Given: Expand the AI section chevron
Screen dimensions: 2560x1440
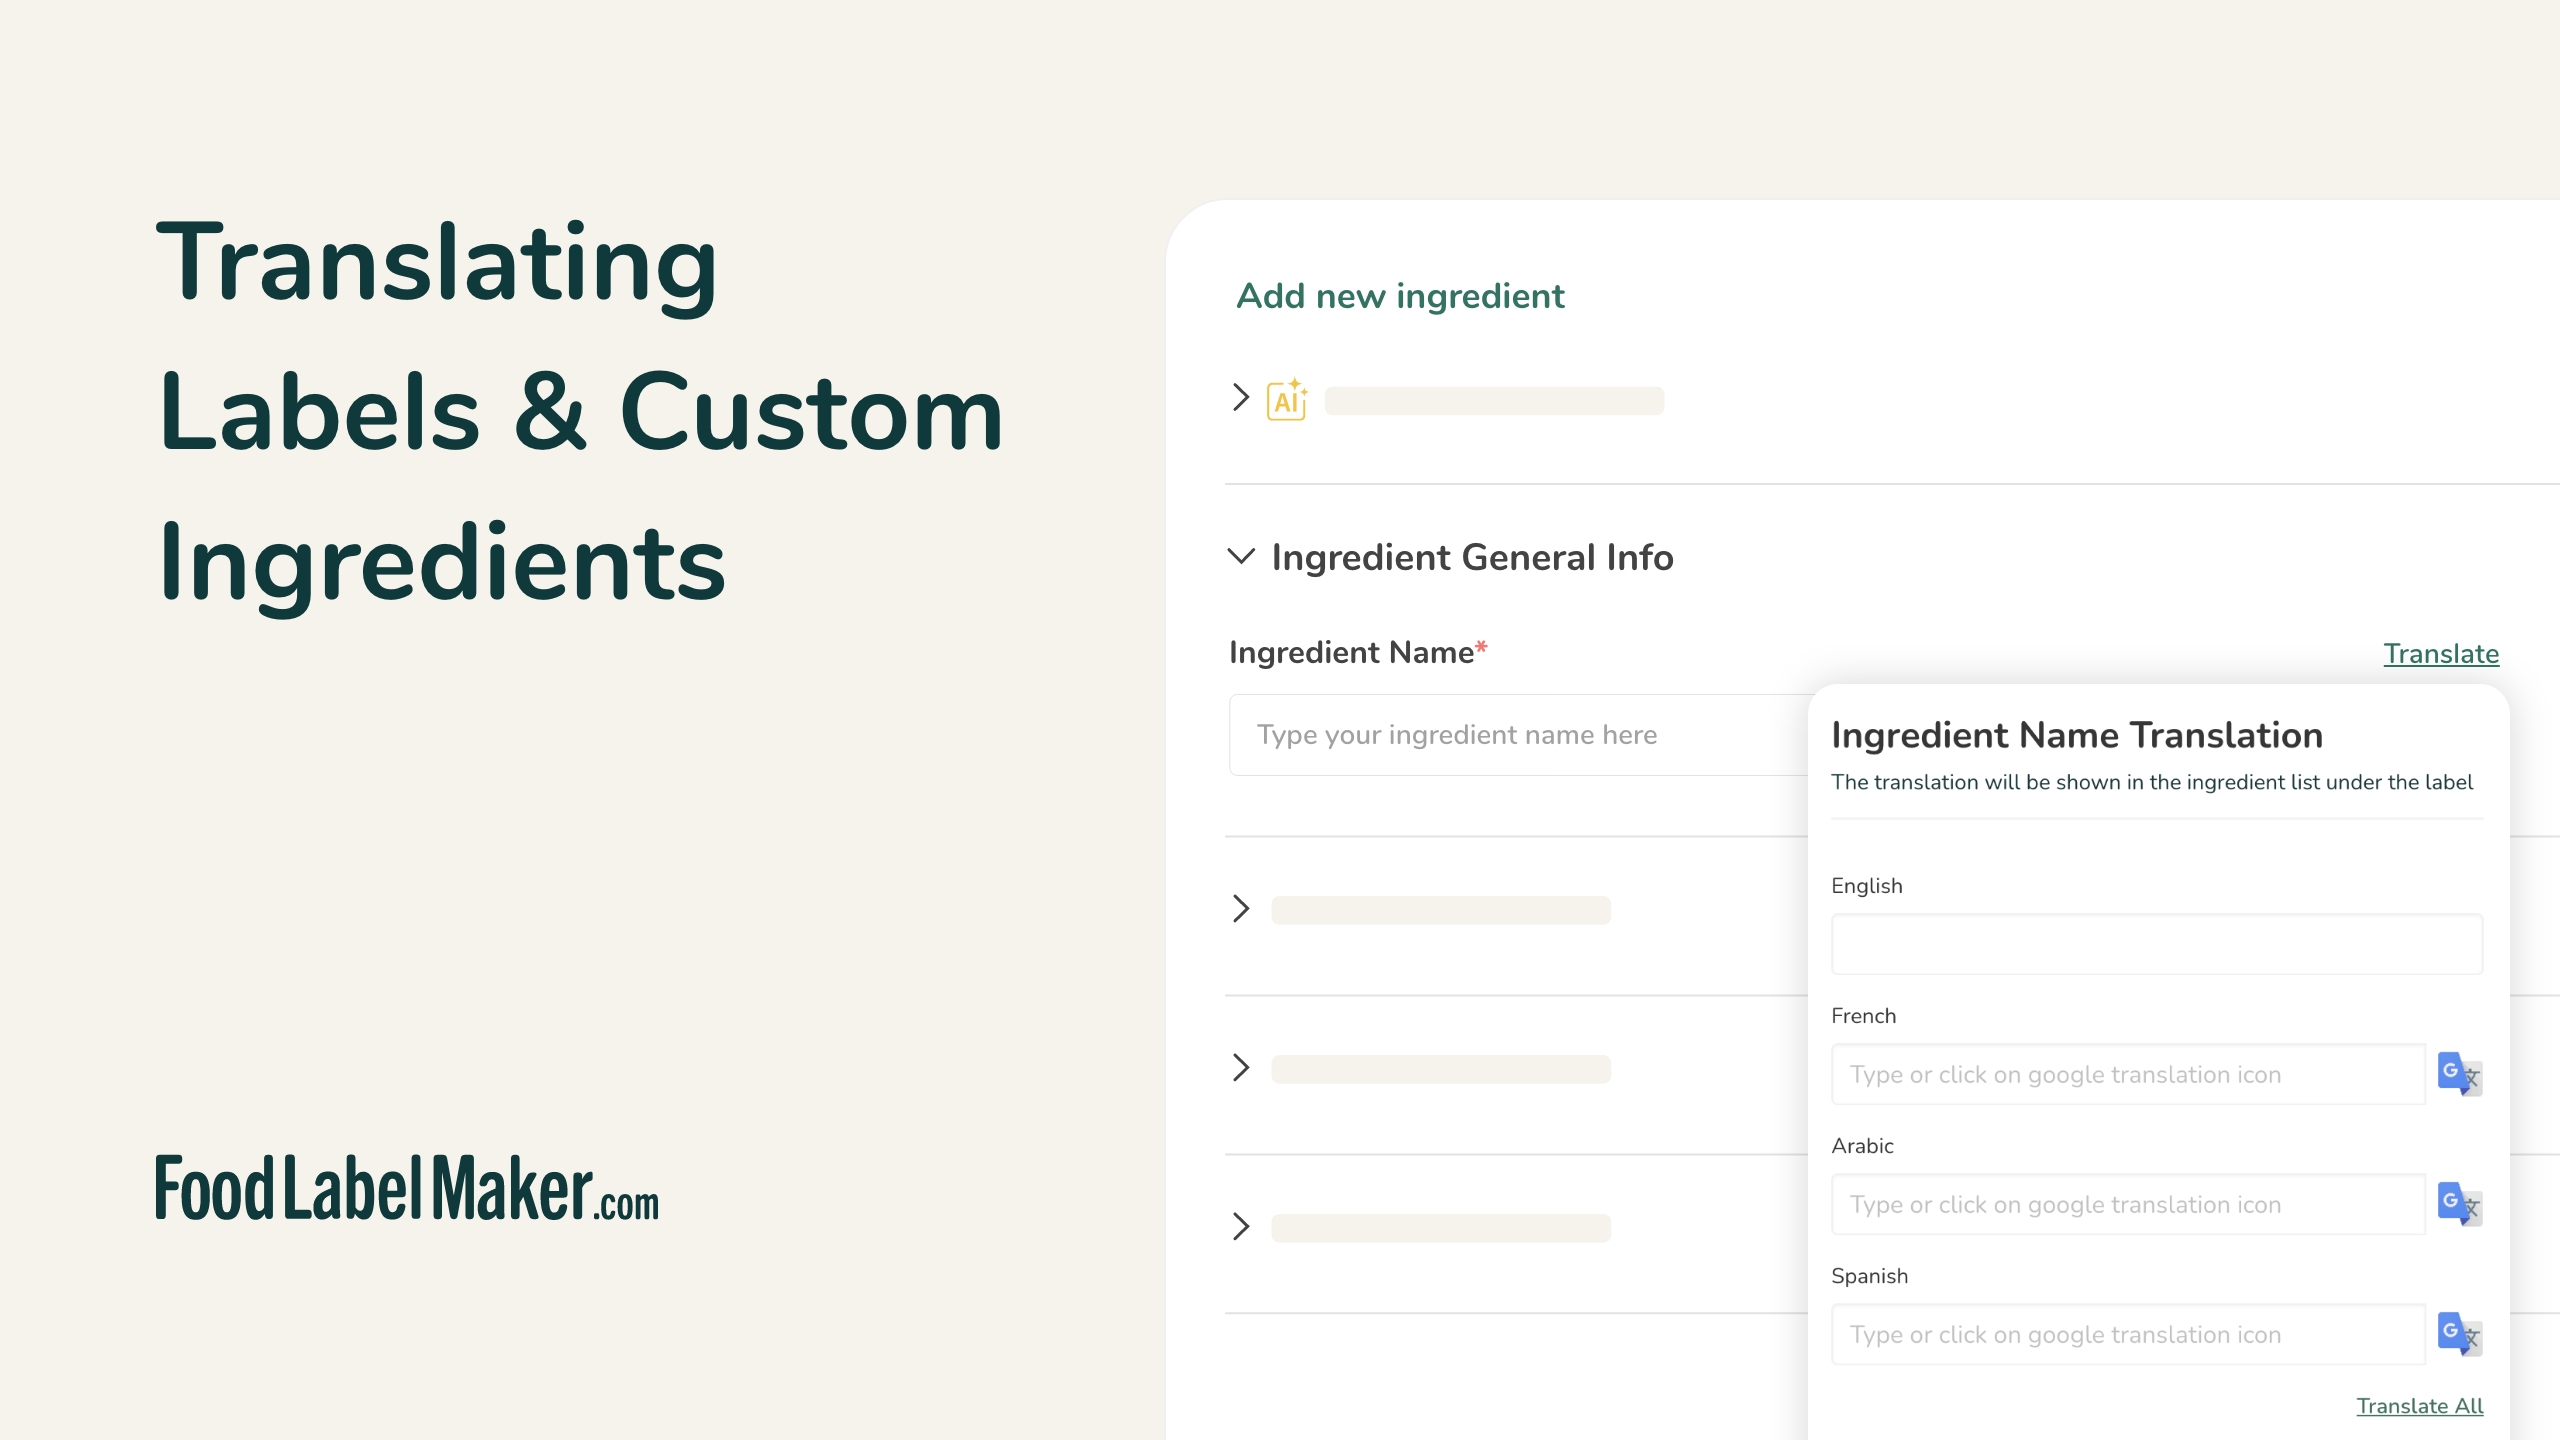Looking at the screenshot, I should (x=1241, y=398).
